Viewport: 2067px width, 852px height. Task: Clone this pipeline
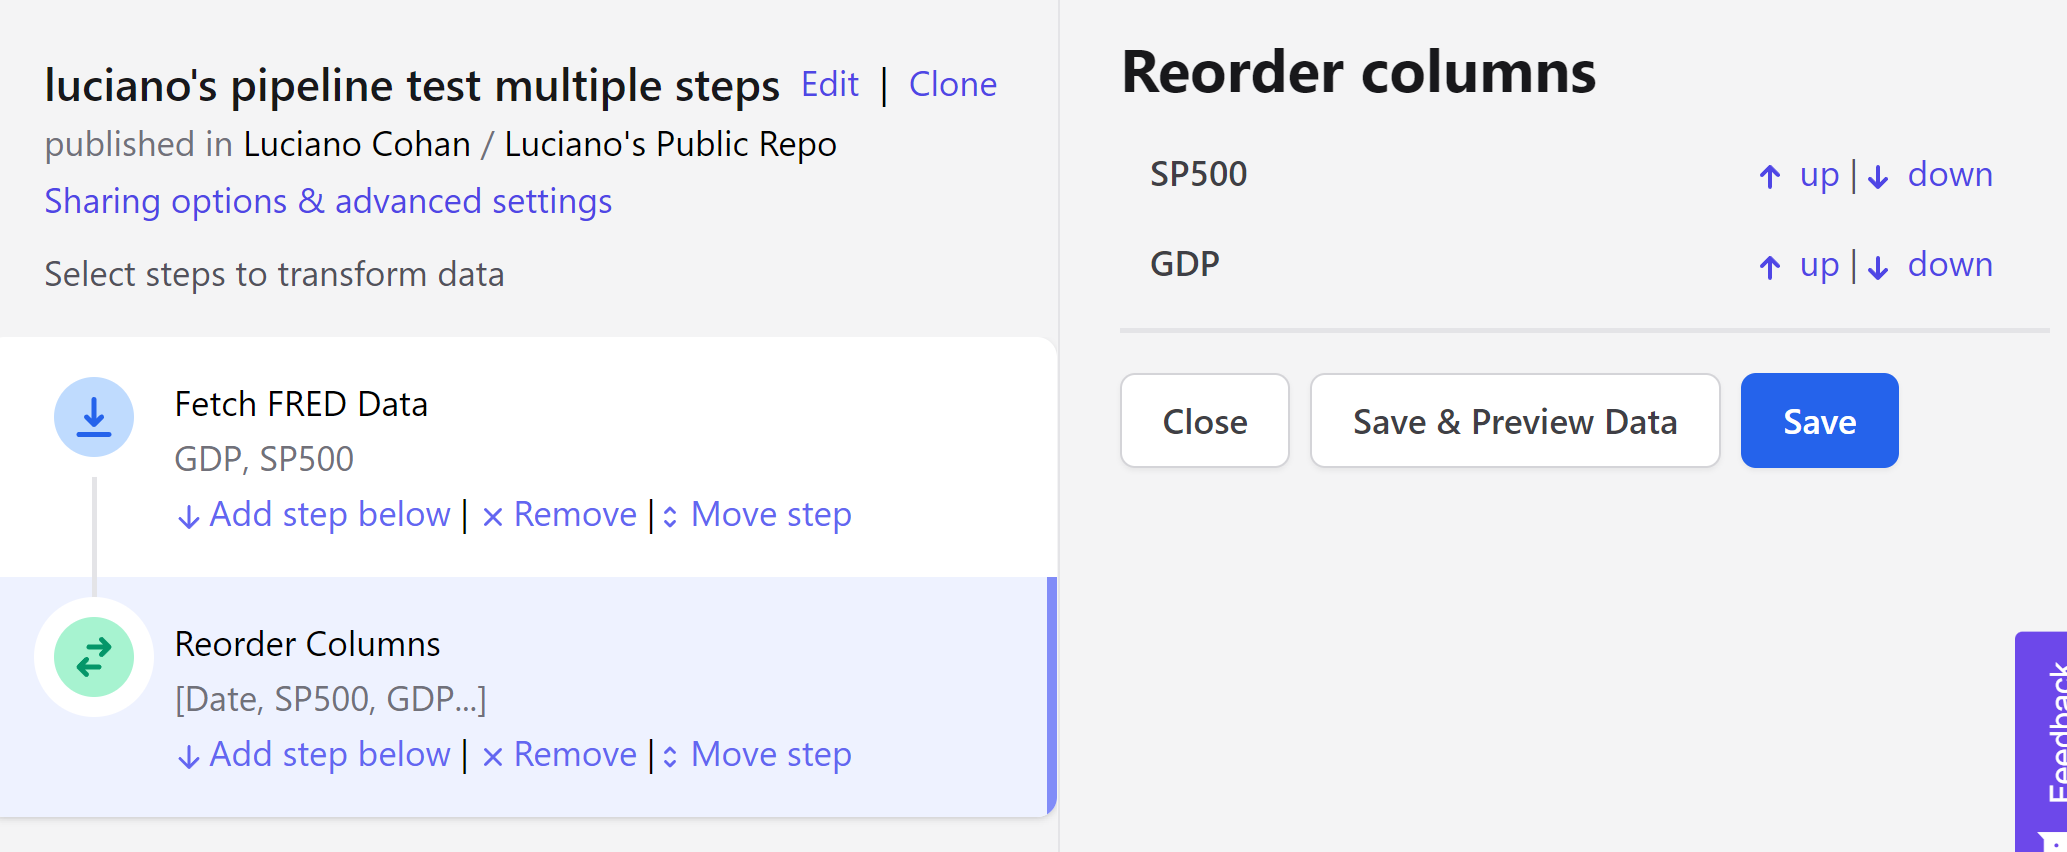[952, 85]
